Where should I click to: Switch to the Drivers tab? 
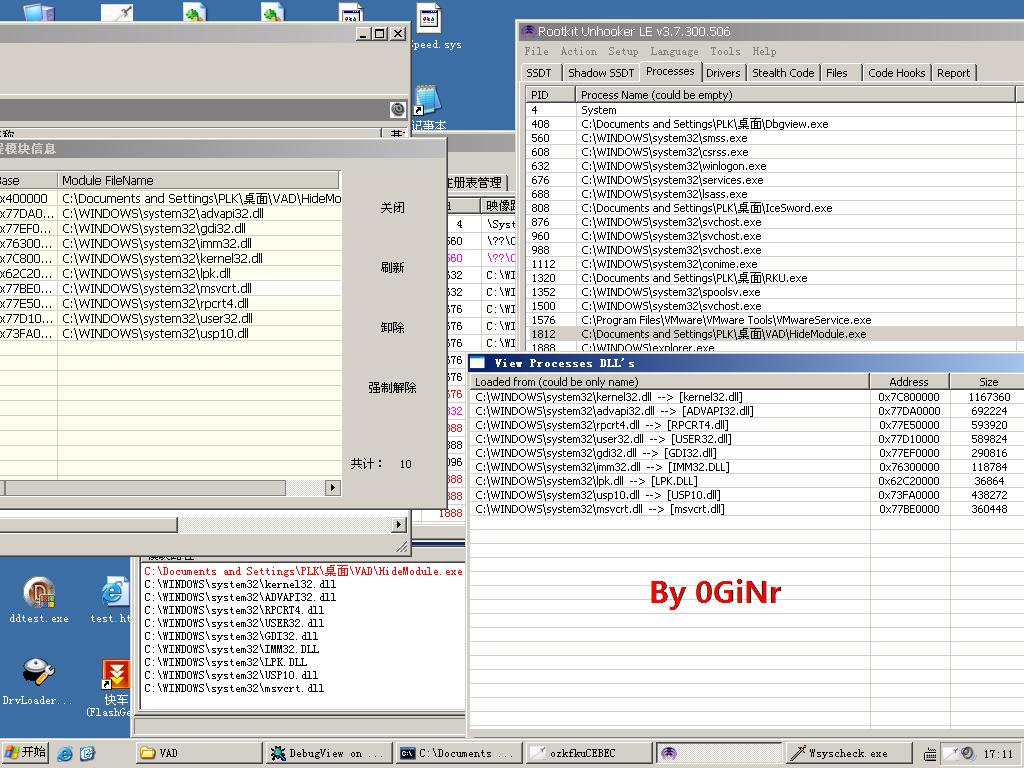pos(723,73)
